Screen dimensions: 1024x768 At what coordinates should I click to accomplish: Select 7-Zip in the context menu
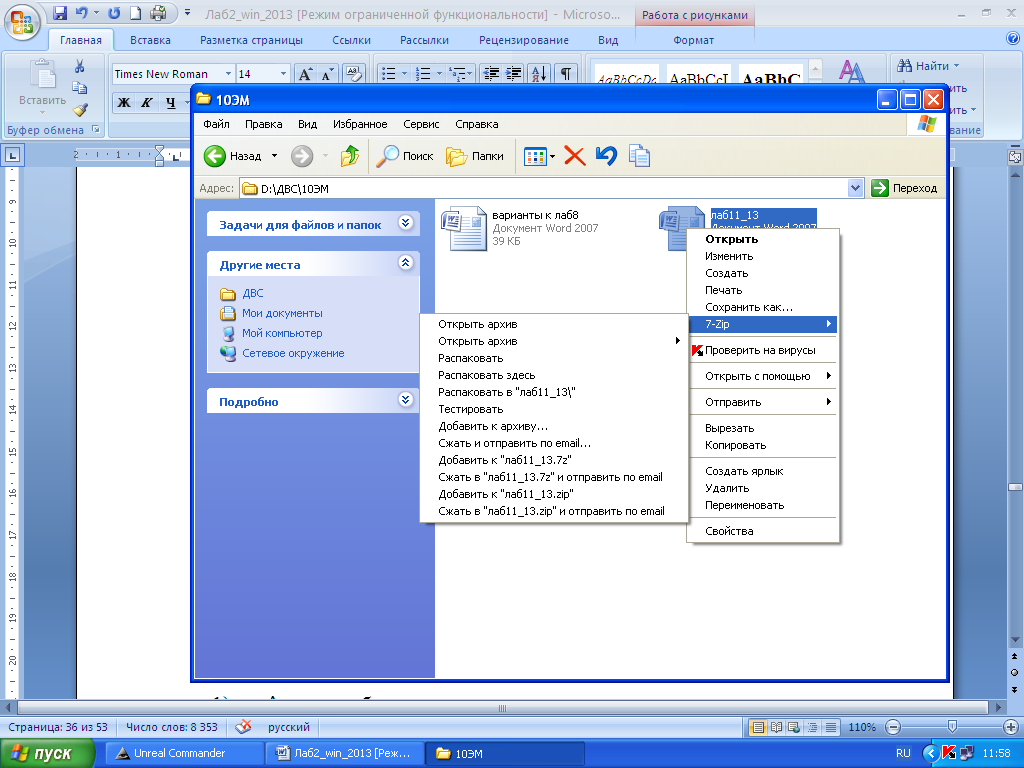pyautogui.click(x=763, y=324)
